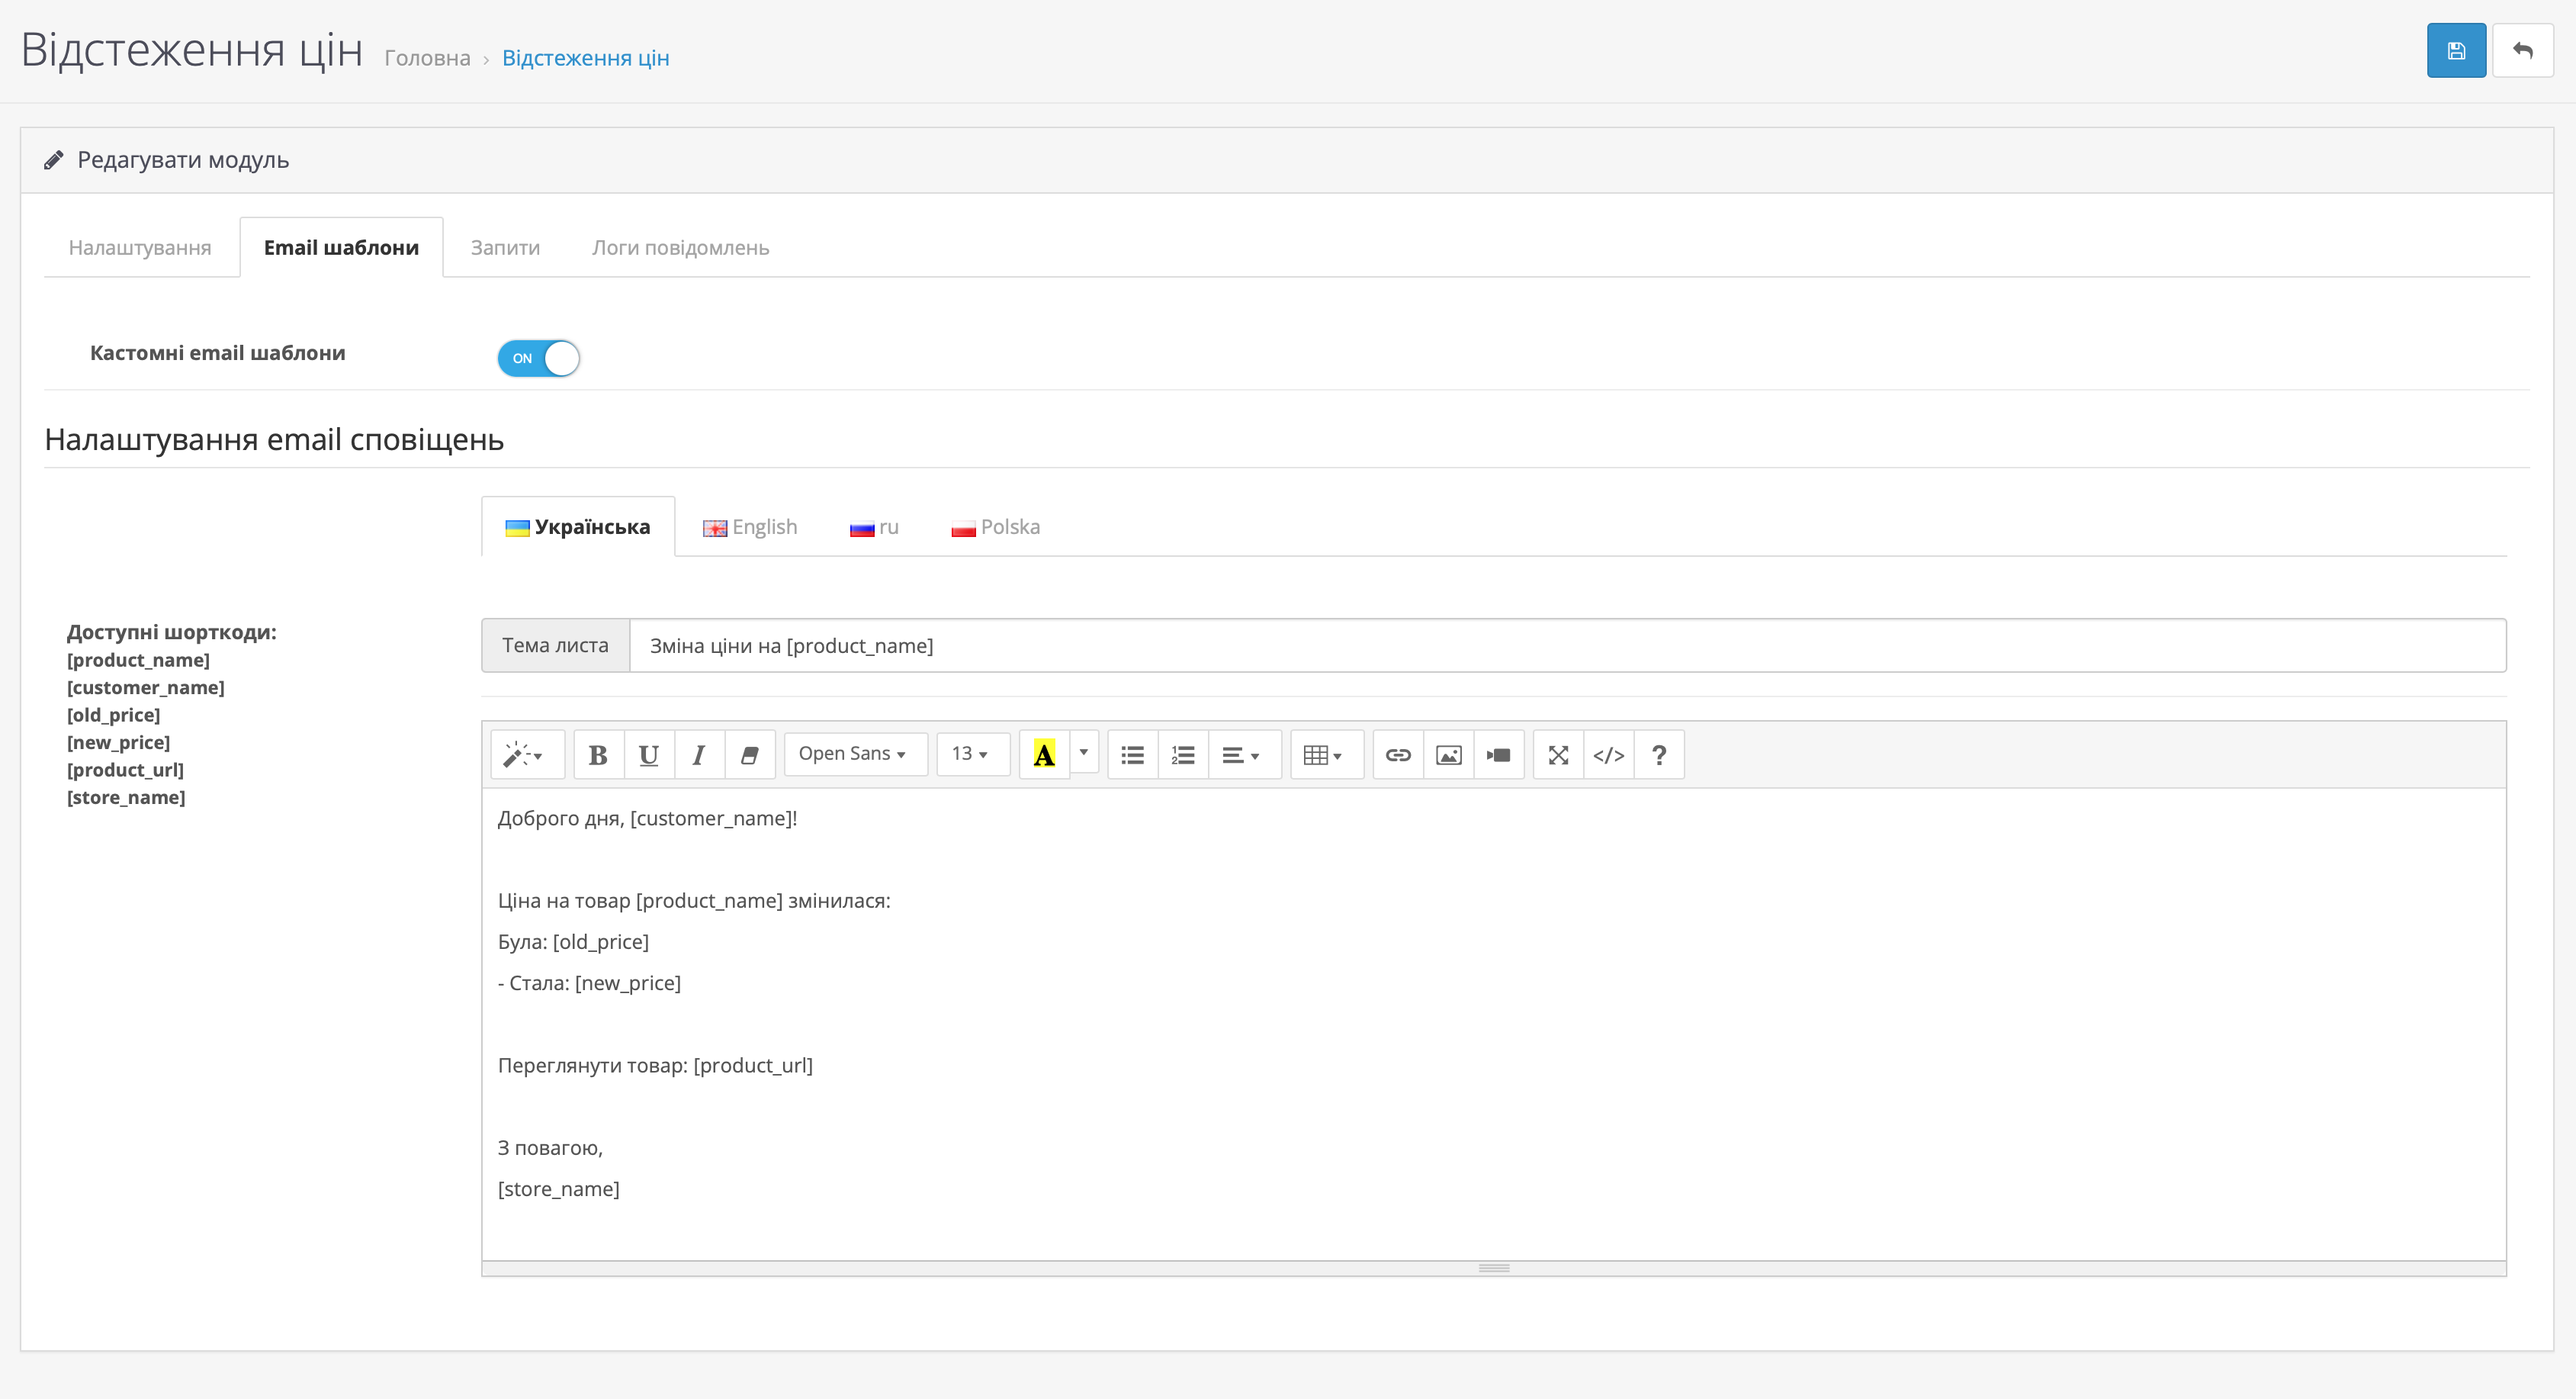Image resolution: width=2576 pixels, height=1399 pixels.
Task: Insert video using camera icon
Action: (x=1498, y=755)
